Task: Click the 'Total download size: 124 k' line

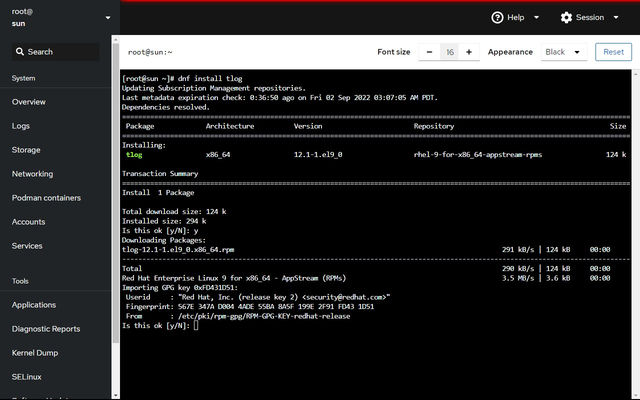Action: click(174, 211)
